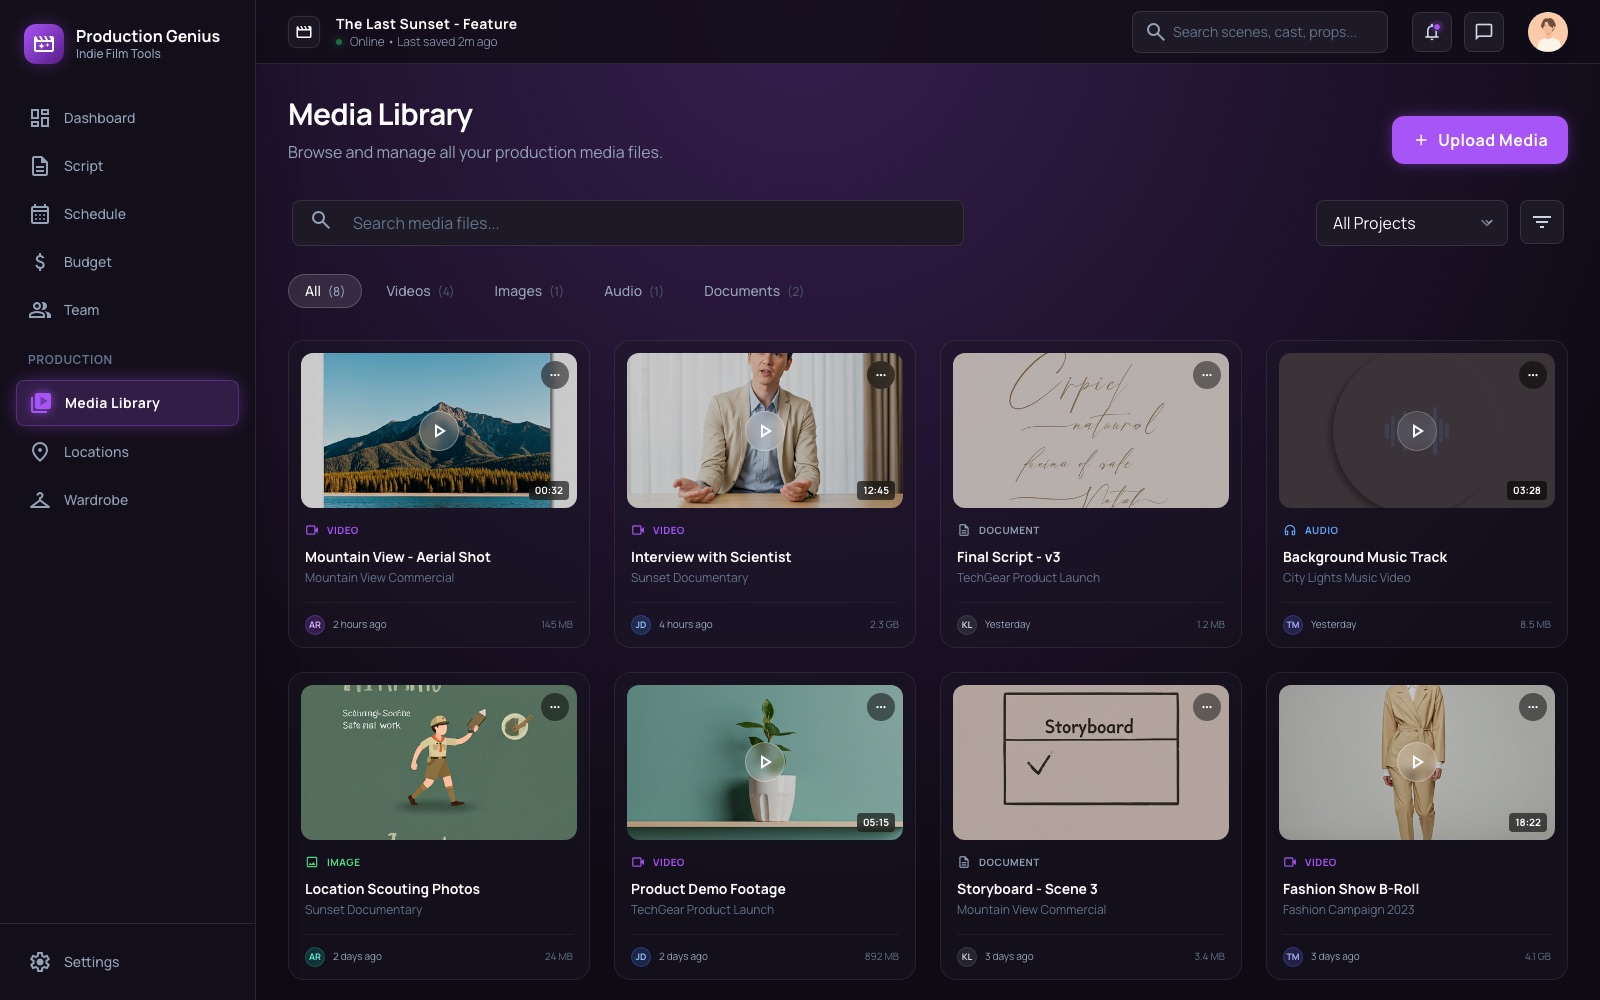Switch to the Videos tab
Viewport: 1600px width, 1000px height.
pyautogui.click(x=420, y=291)
